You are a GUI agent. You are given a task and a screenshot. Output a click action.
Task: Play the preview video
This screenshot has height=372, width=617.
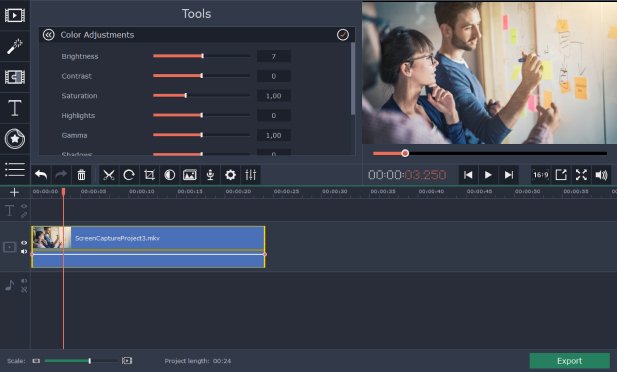coord(488,175)
